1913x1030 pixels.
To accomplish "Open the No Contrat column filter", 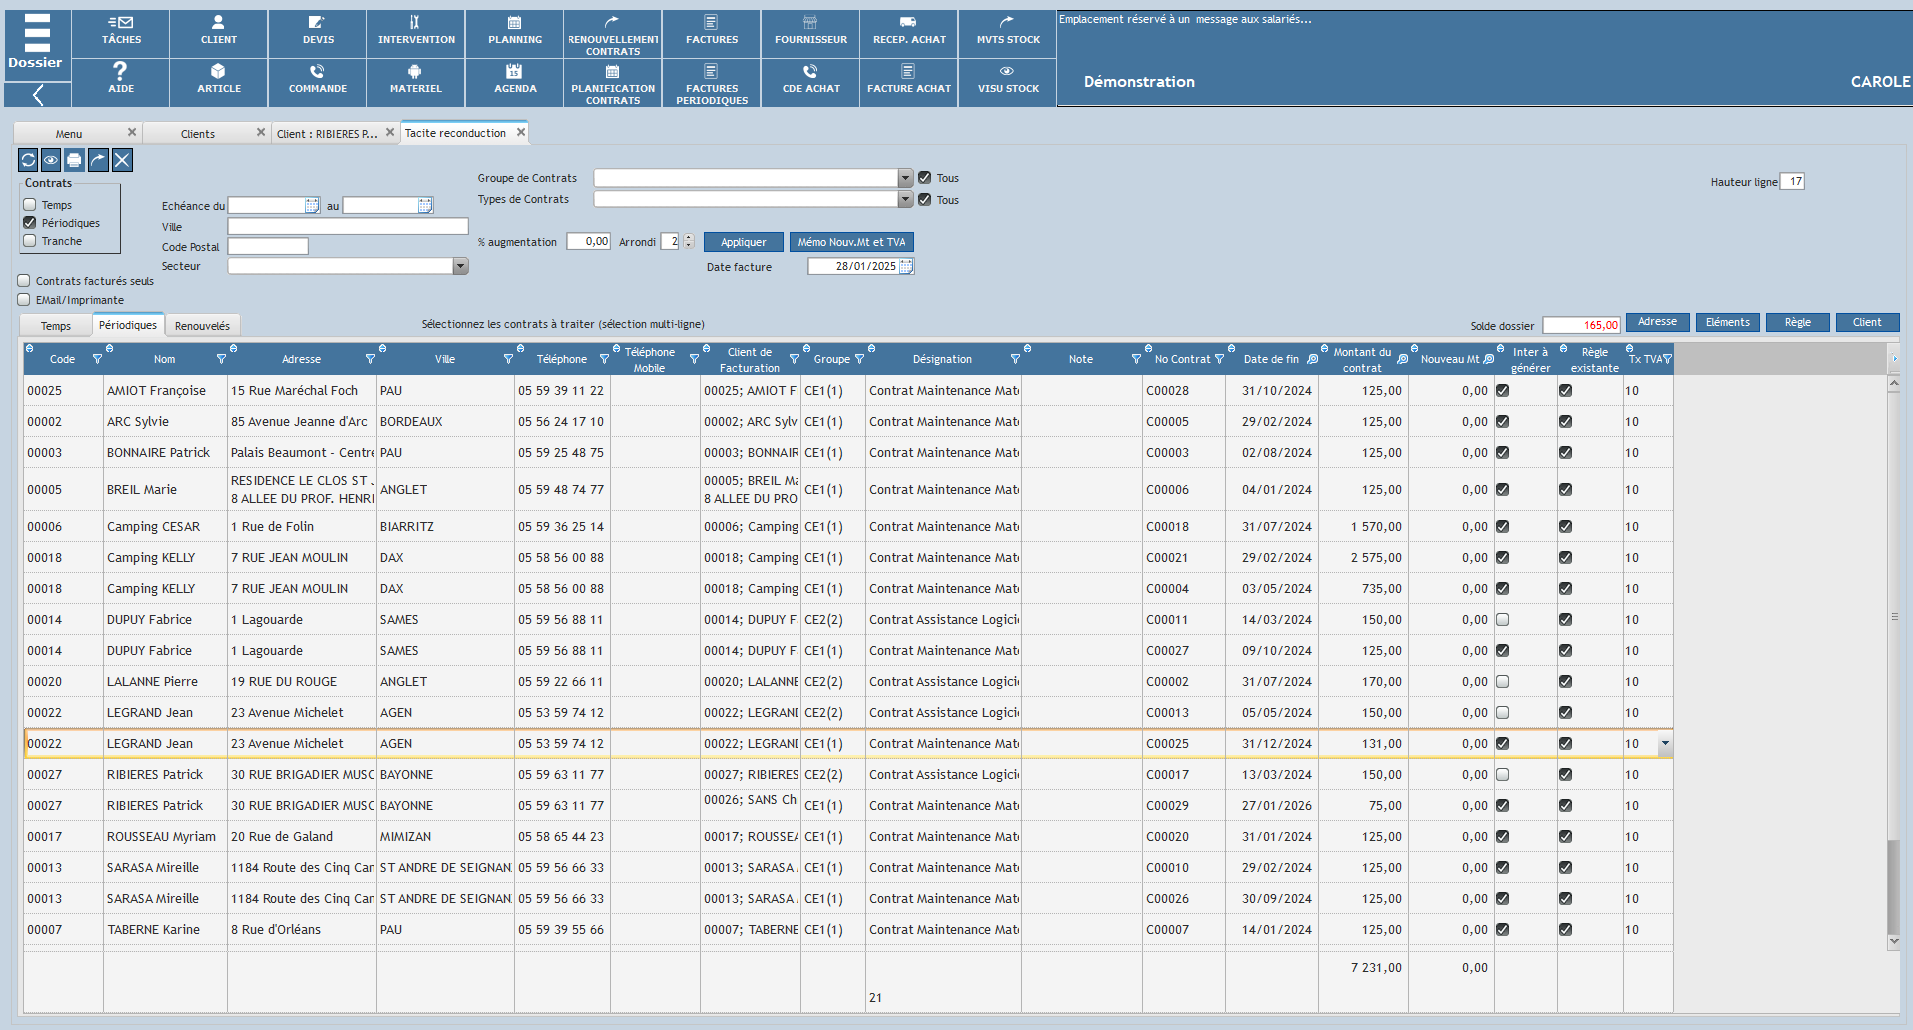I will [1219, 359].
